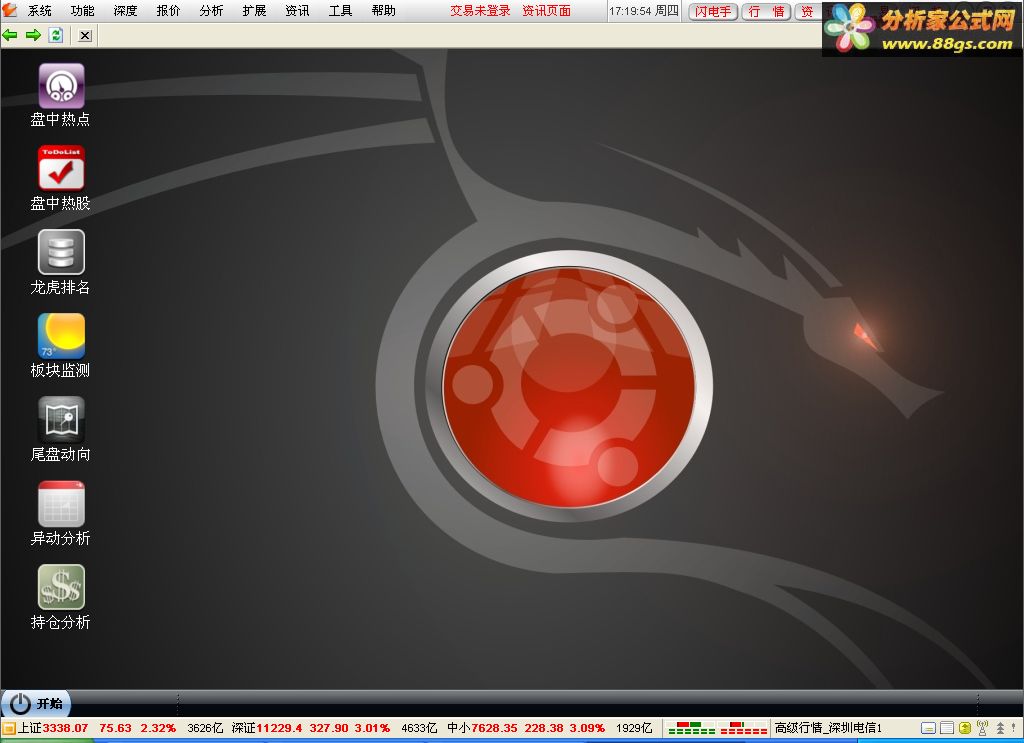
Task: Click the 交易未登录 link
Action: pos(480,10)
